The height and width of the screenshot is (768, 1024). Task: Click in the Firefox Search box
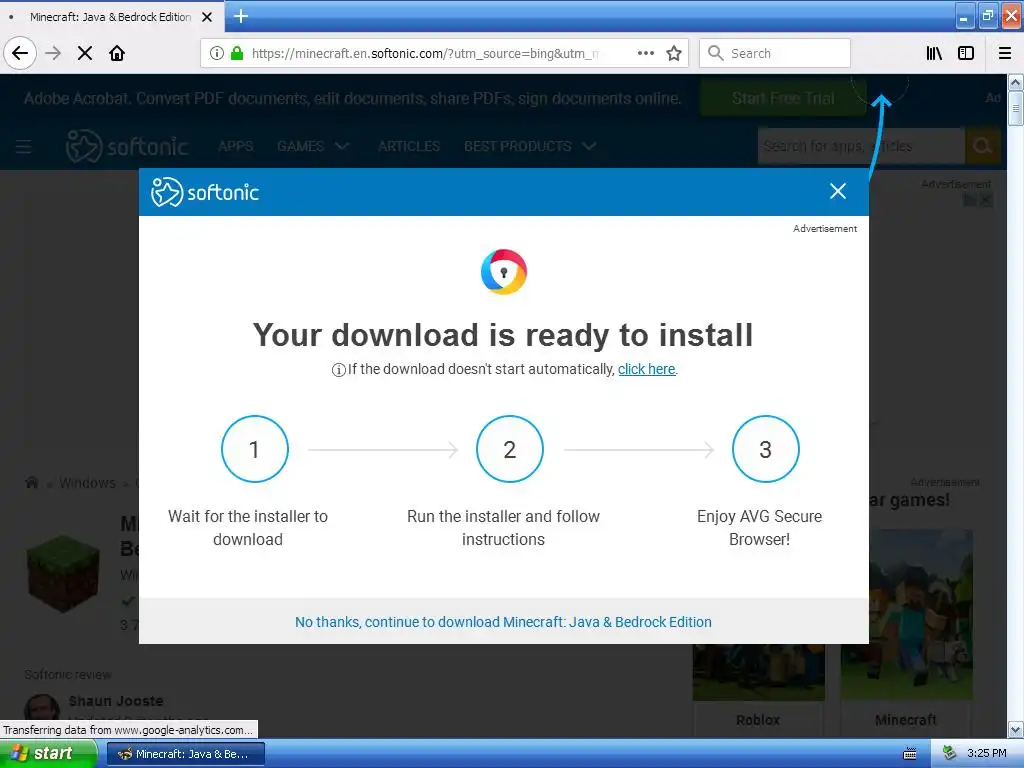(x=775, y=53)
